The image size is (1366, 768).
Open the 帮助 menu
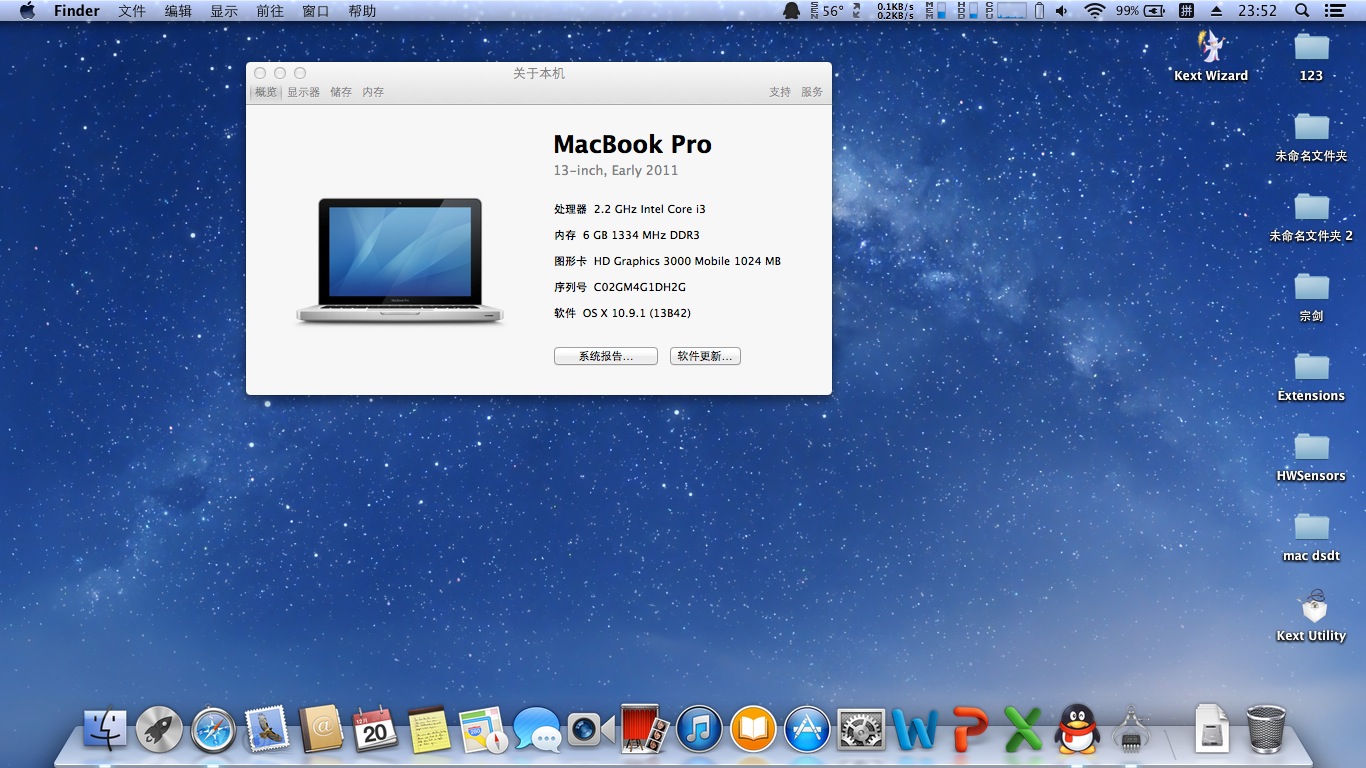[x=362, y=11]
